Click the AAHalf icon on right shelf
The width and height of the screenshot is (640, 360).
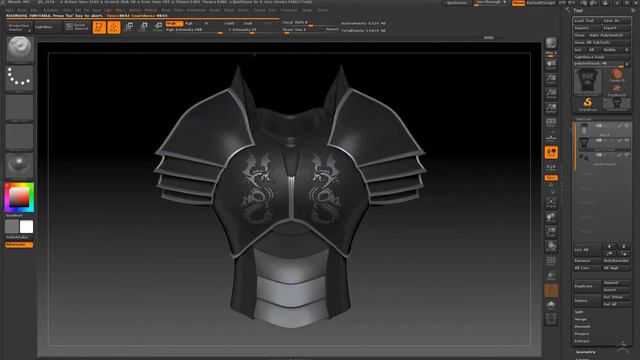pos(551,108)
